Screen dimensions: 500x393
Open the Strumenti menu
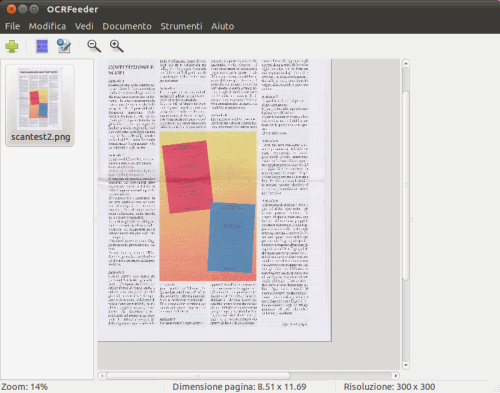181,26
